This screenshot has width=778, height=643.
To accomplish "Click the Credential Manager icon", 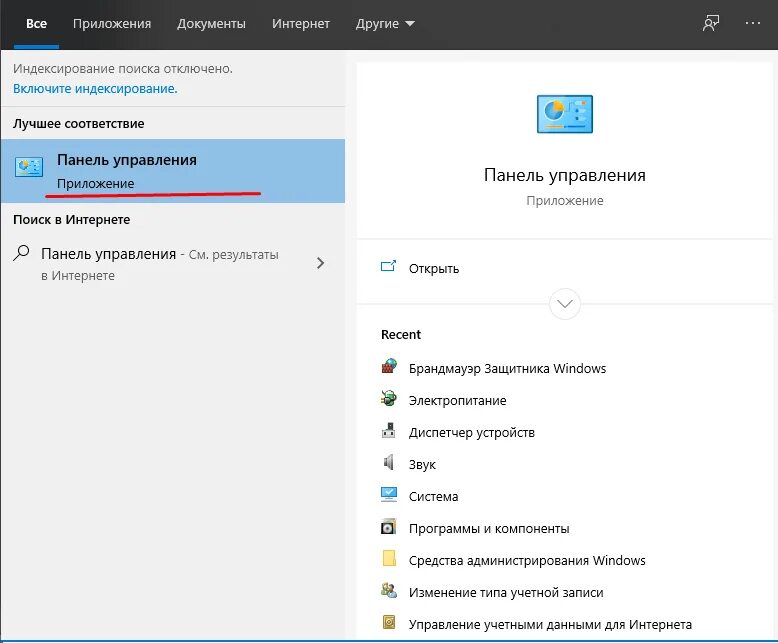I will tap(389, 623).
